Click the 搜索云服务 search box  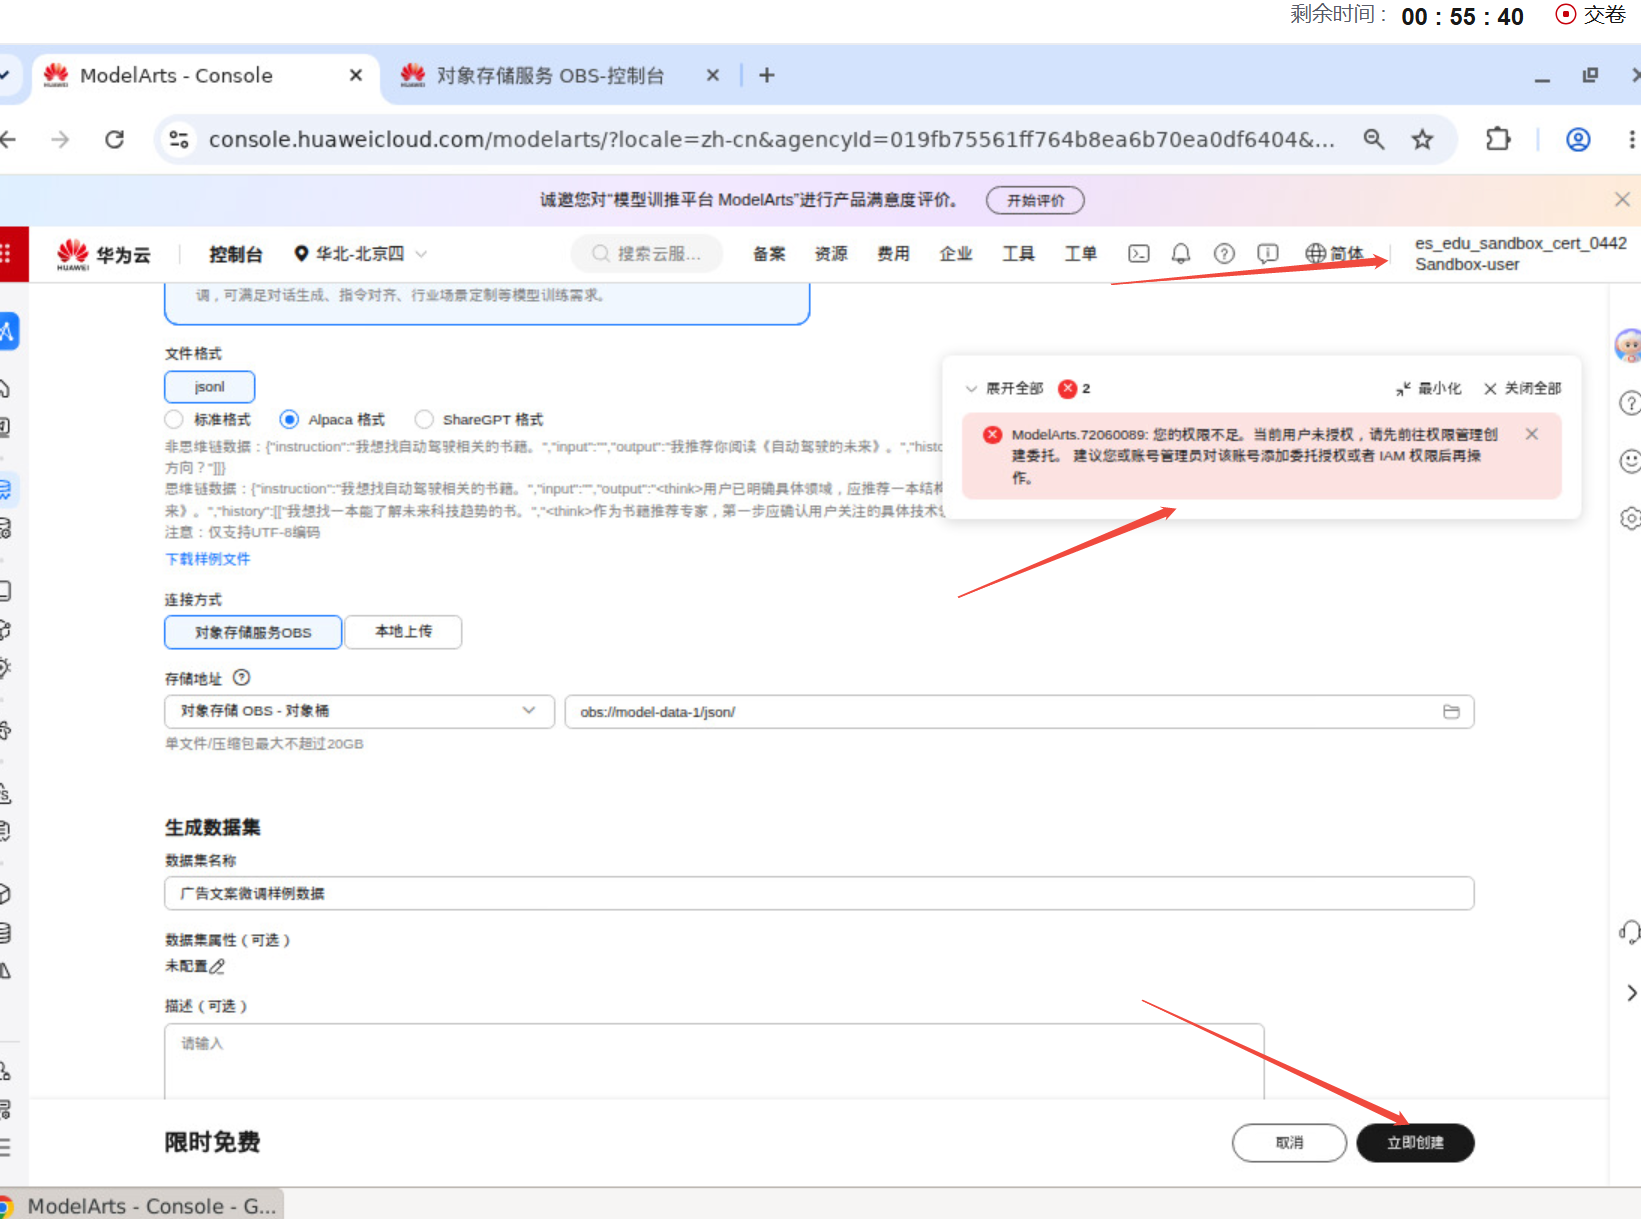[647, 254]
